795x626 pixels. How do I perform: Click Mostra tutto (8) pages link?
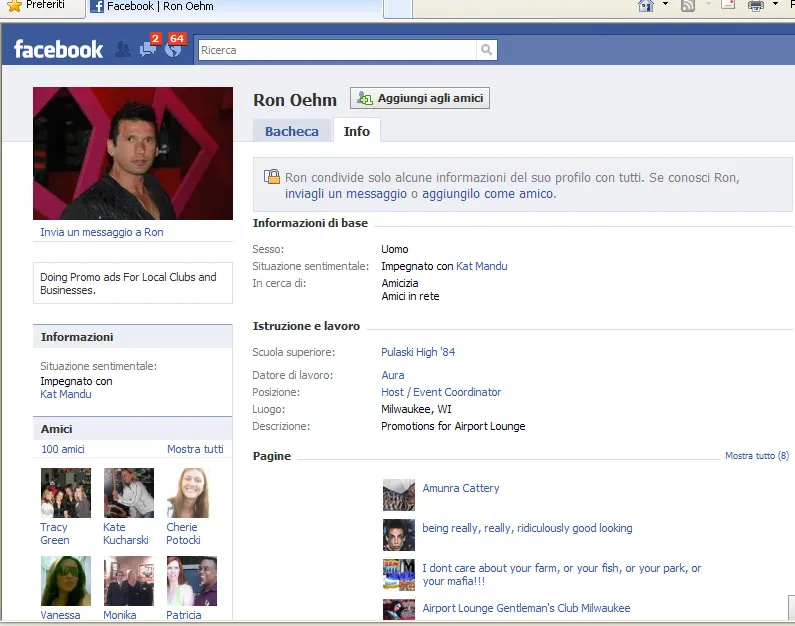click(x=757, y=456)
